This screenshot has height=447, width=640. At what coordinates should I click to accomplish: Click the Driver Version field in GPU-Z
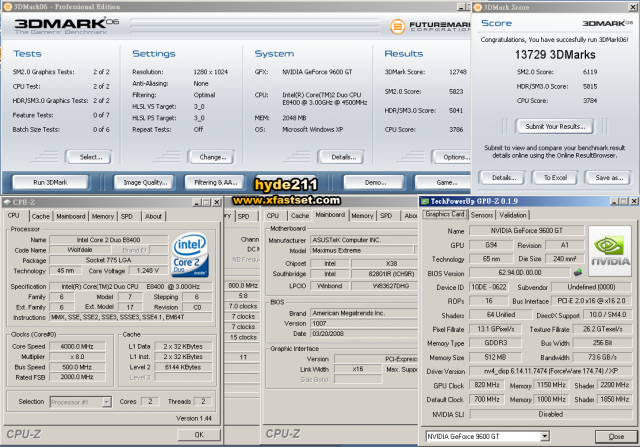[551, 371]
